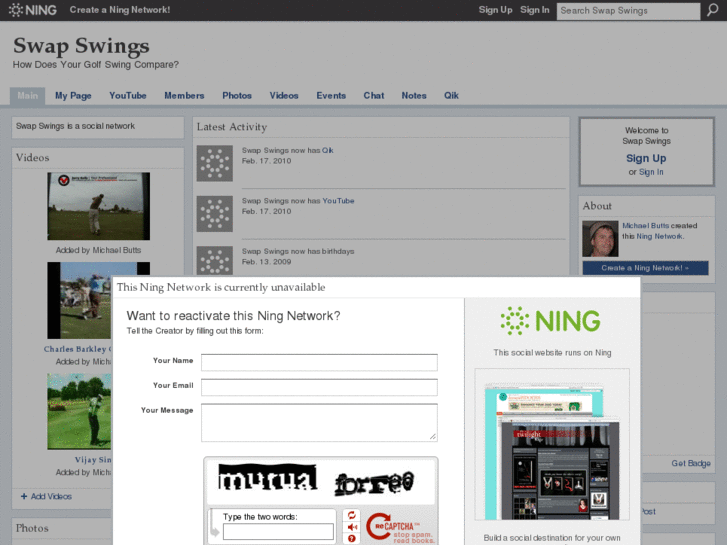
Task: Click the Ning website preview image
Action: click(x=552, y=444)
